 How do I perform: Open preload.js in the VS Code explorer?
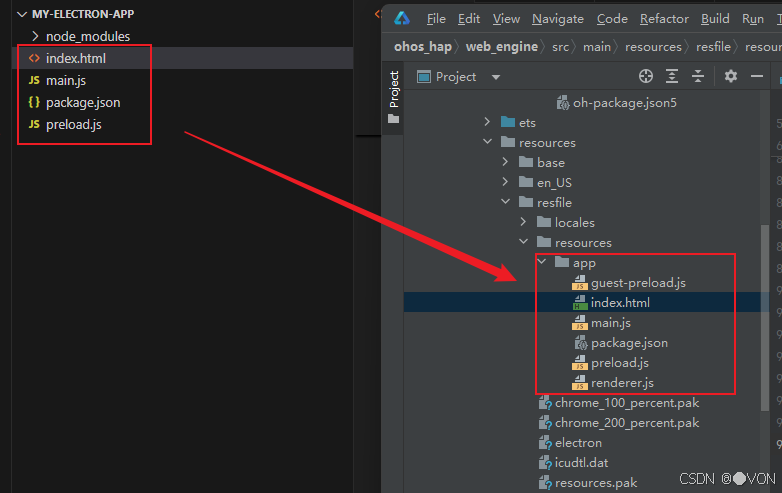point(73,125)
